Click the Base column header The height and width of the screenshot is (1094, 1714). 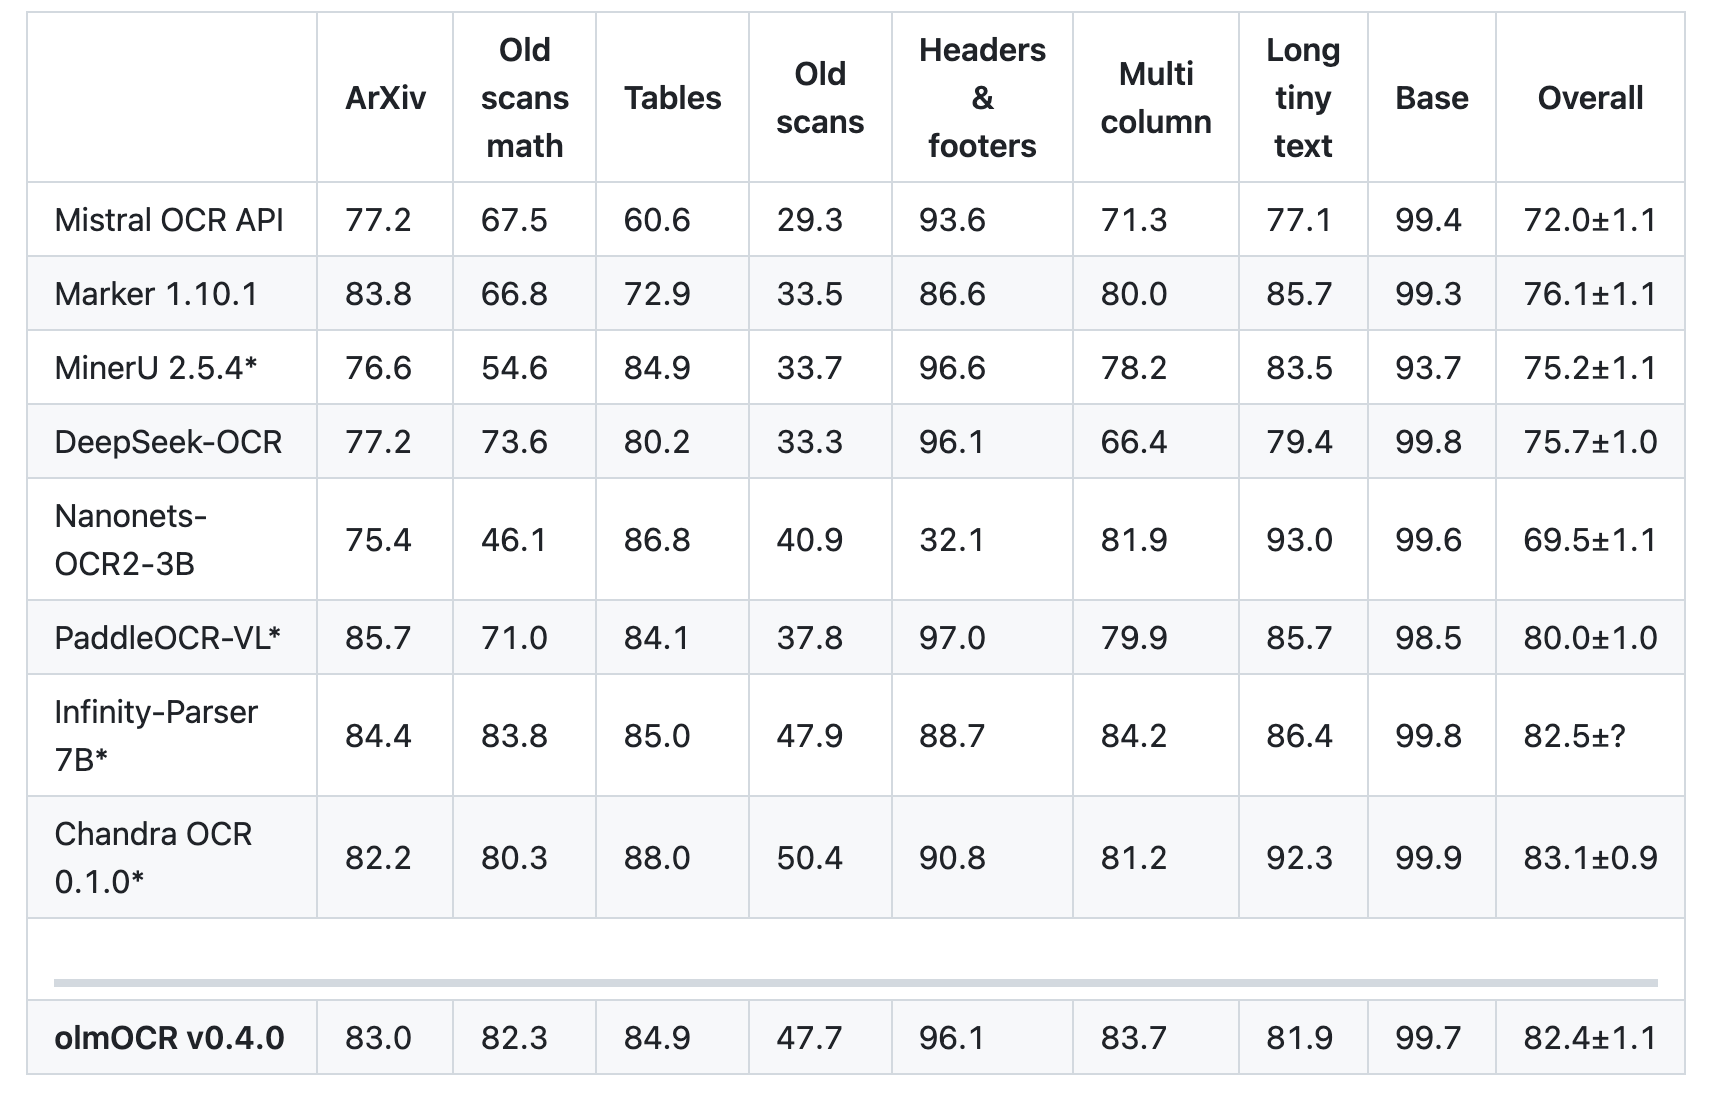tap(1431, 98)
